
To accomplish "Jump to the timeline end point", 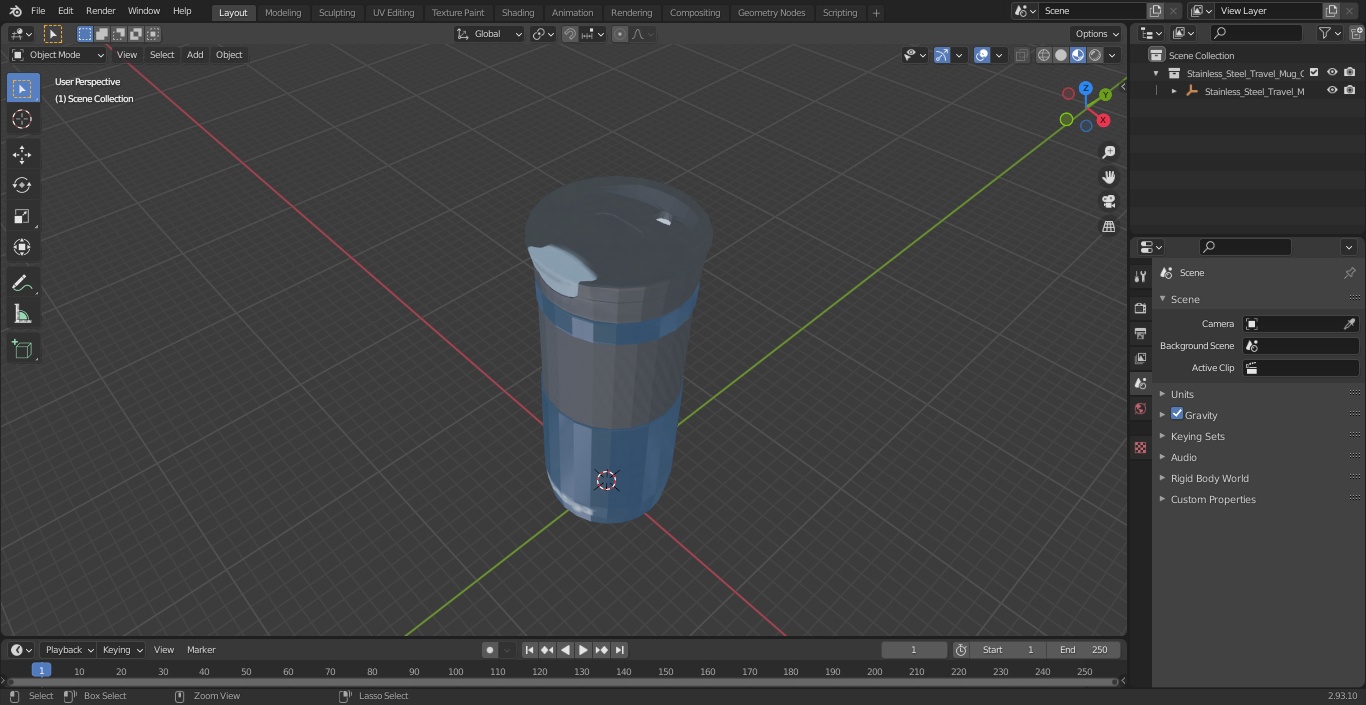I will pyautogui.click(x=619, y=650).
